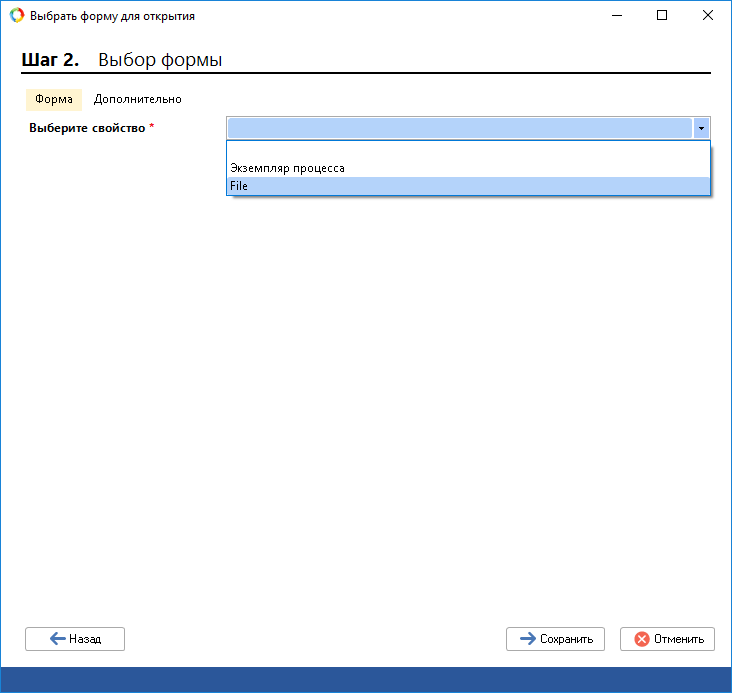Collapse the property list with the dropdown arrow
Viewport: 732px width, 693px height.
point(701,128)
